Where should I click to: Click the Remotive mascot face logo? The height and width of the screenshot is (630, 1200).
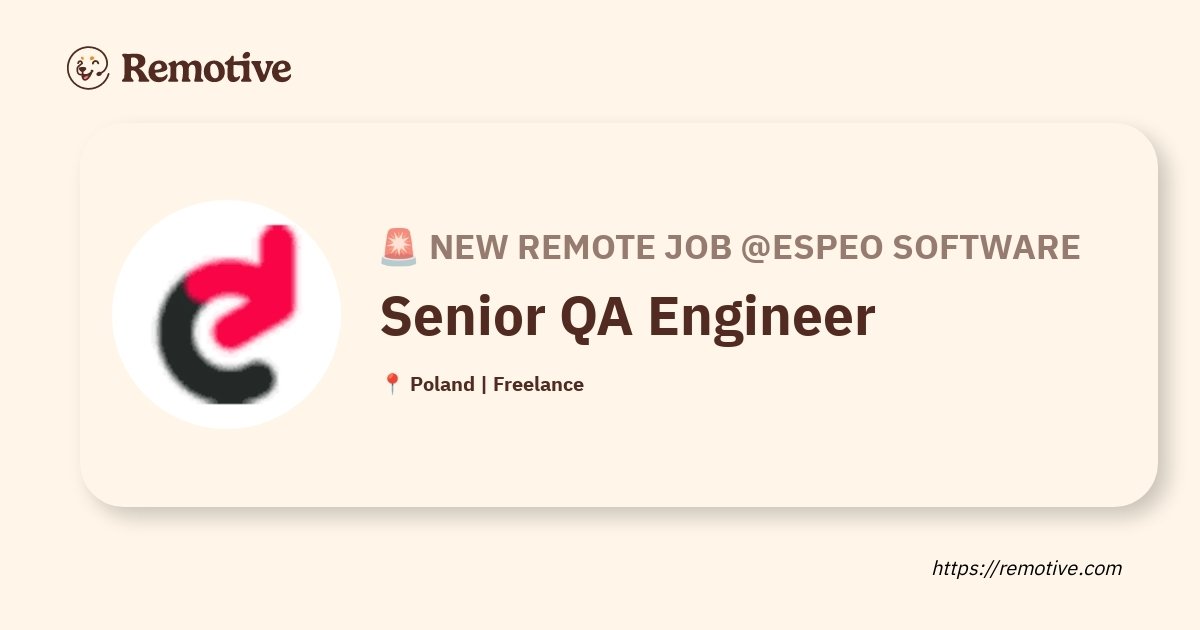click(x=88, y=68)
